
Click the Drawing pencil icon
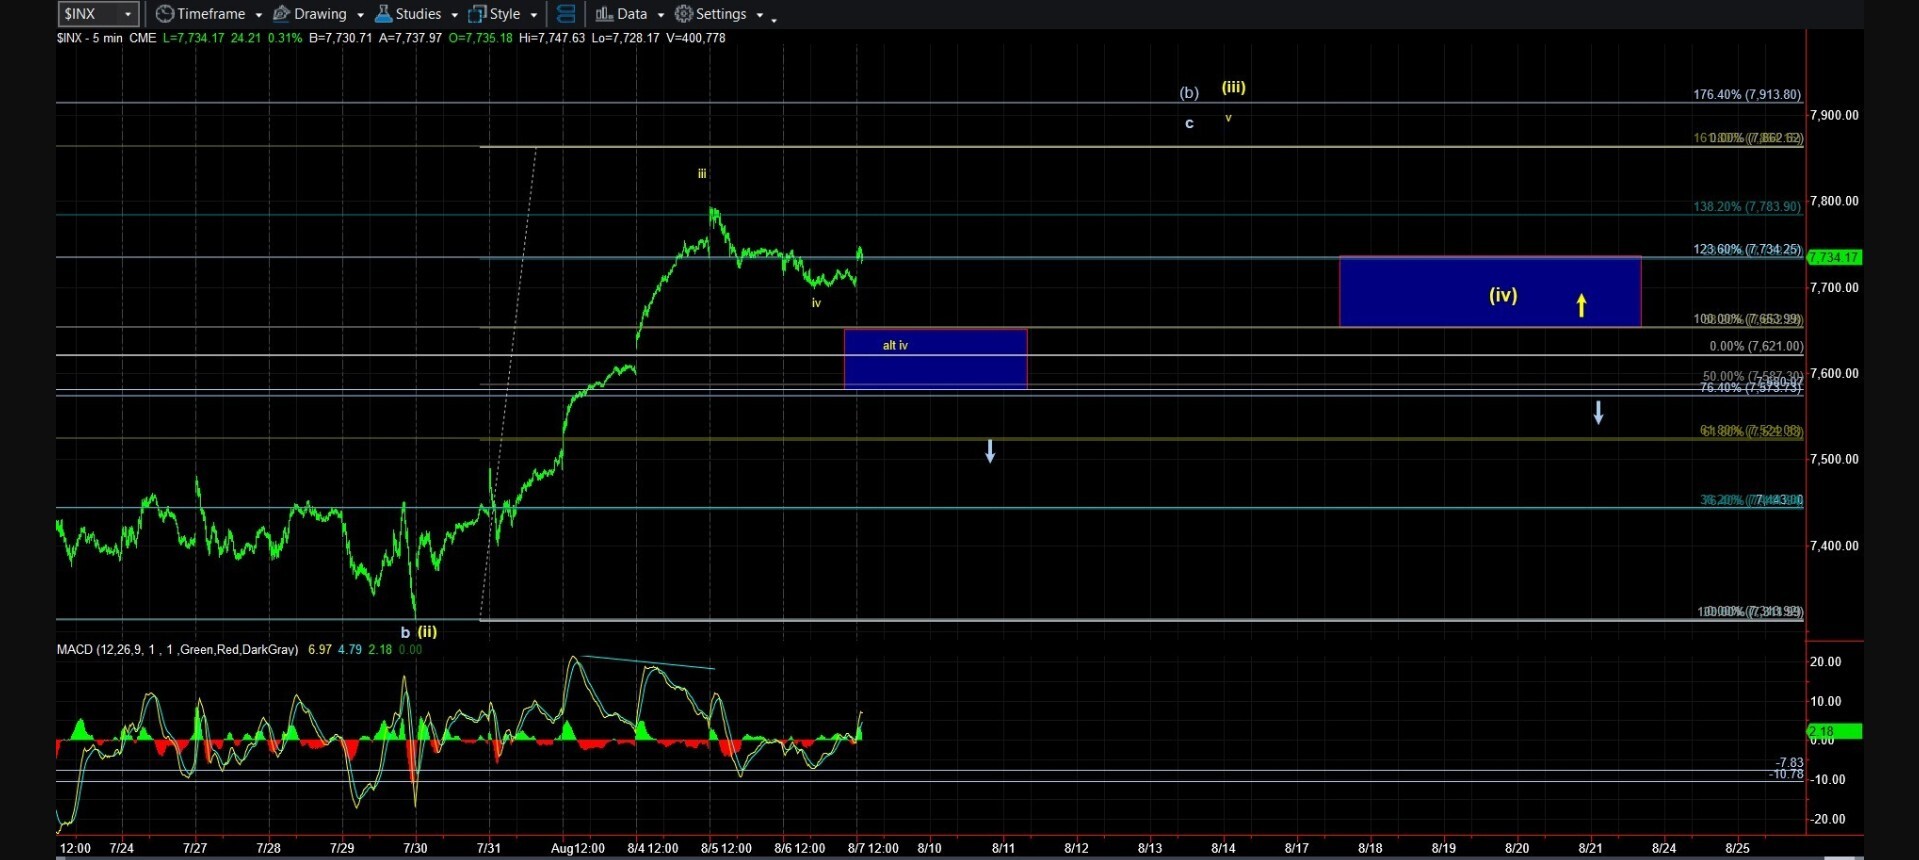pyautogui.click(x=281, y=14)
